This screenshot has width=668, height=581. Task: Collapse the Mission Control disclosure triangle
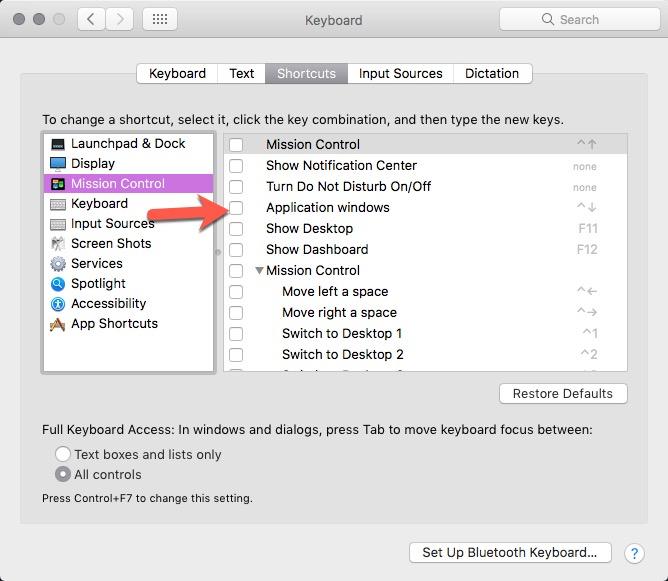click(259, 271)
